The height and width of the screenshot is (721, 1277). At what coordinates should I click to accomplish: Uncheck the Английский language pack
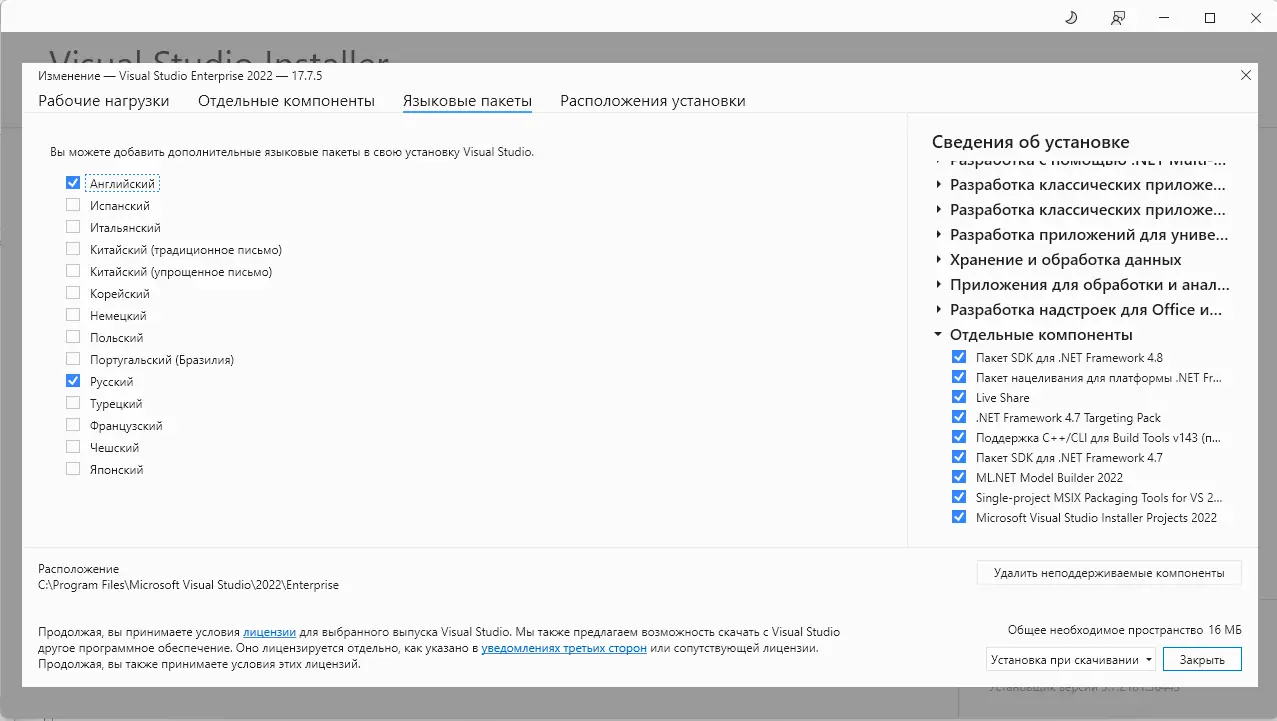73,183
